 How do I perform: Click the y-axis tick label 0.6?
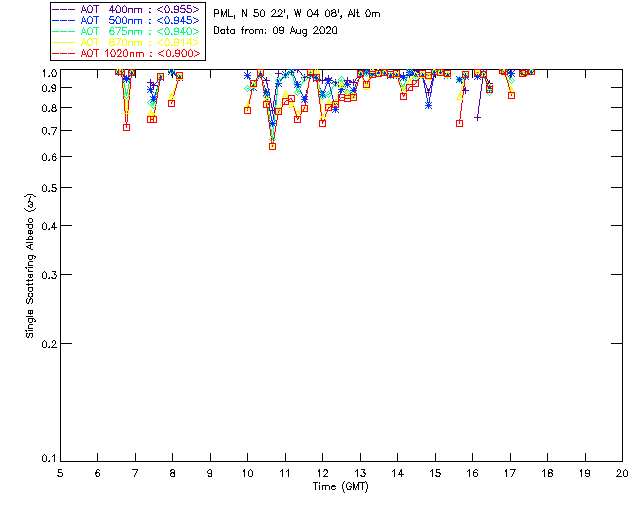(49, 157)
